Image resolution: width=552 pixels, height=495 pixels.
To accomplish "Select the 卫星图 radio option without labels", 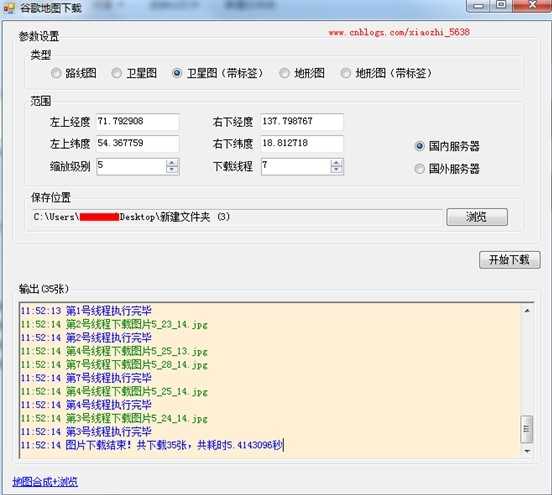I will [134, 73].
